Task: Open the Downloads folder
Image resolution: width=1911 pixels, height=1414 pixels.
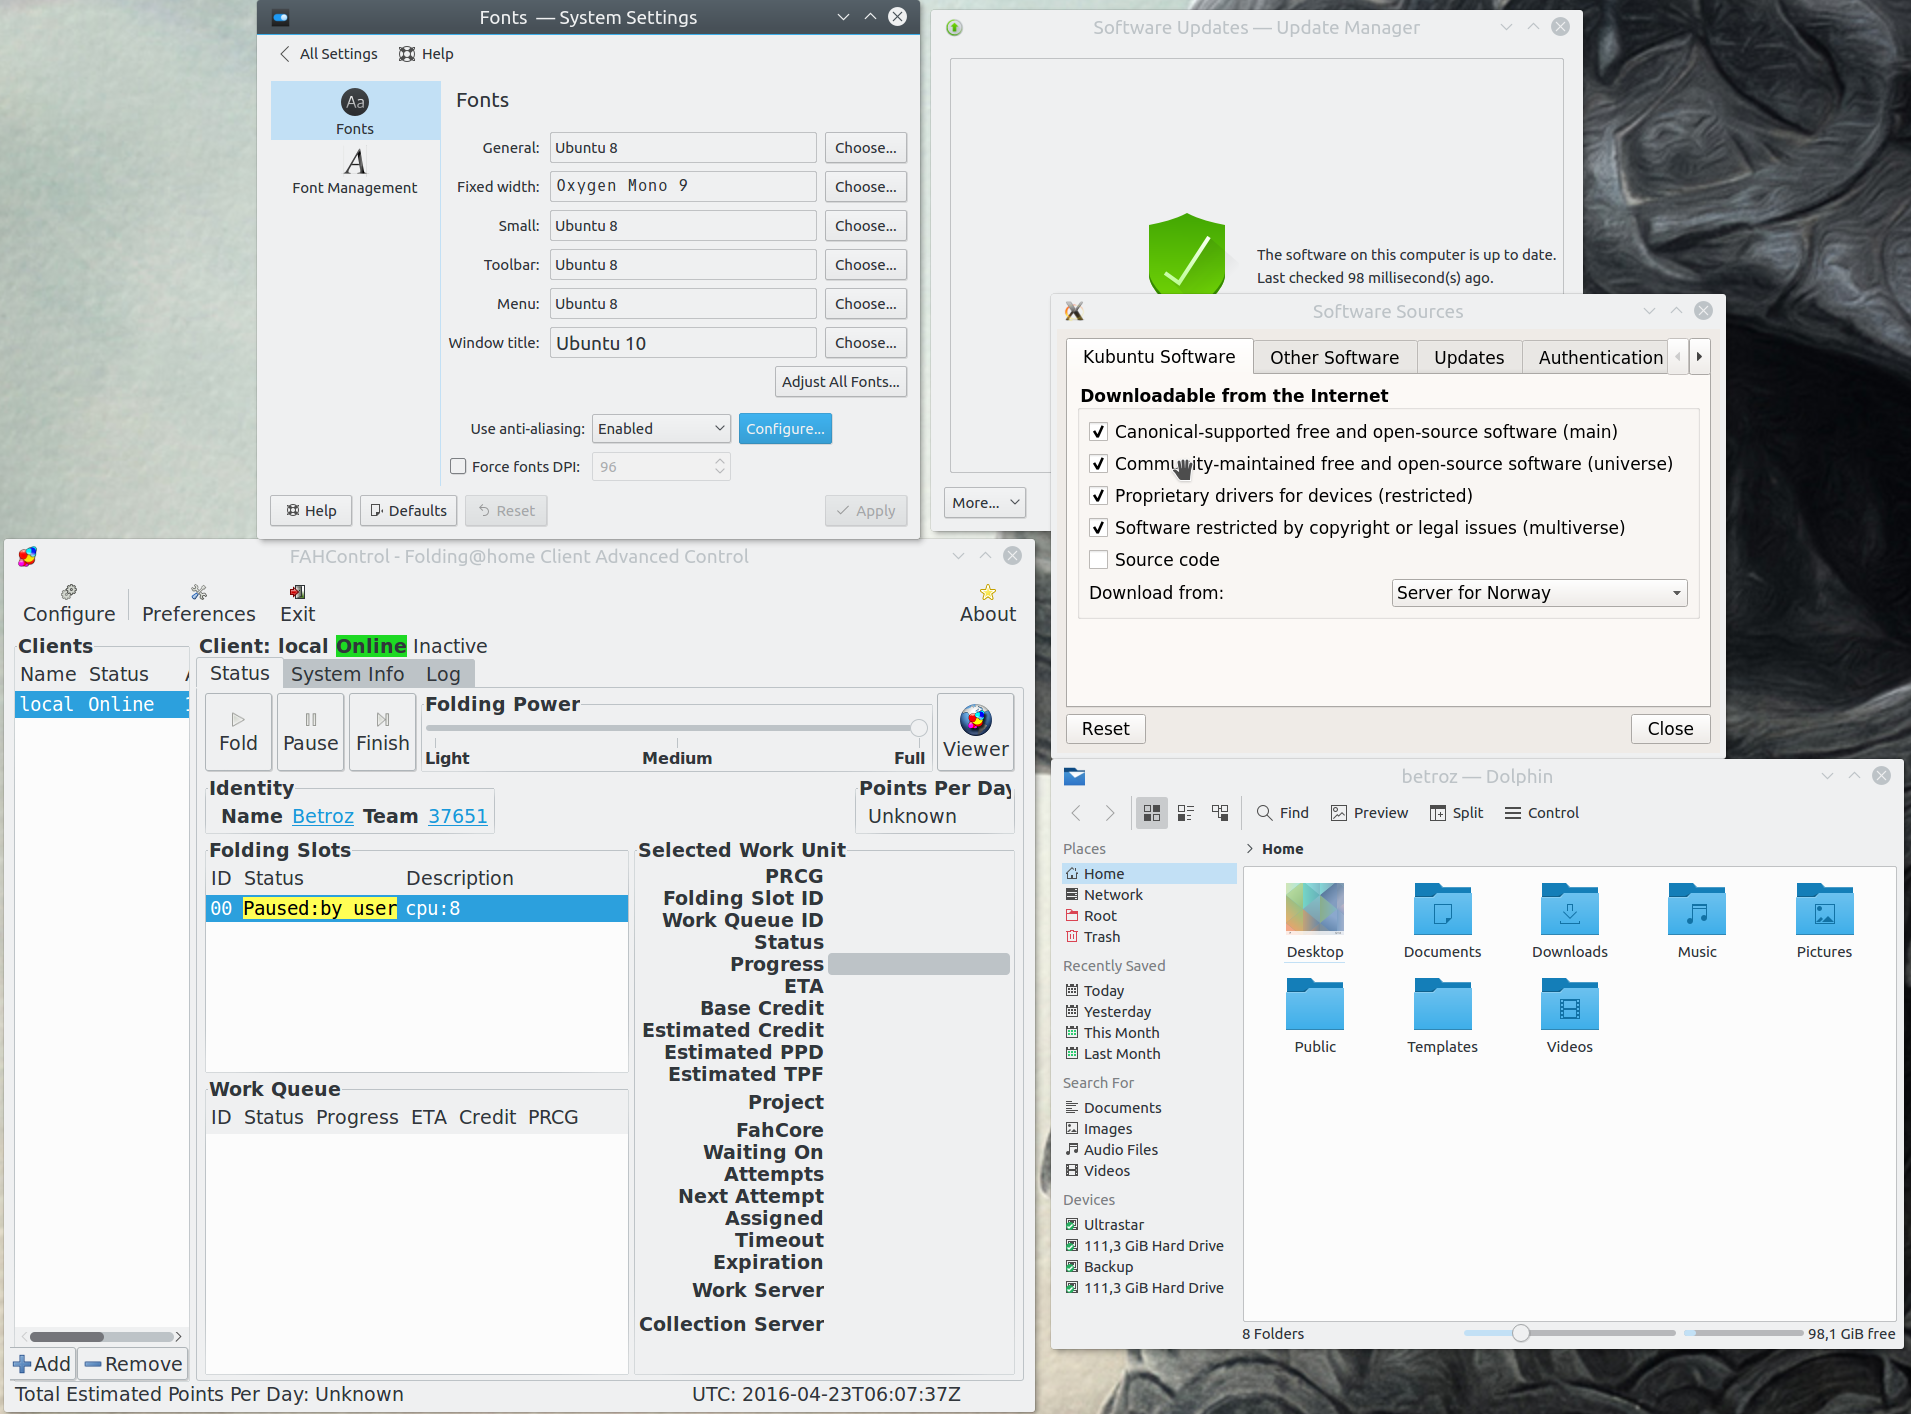Action: pyautogui.click(x=1570, y=921)
